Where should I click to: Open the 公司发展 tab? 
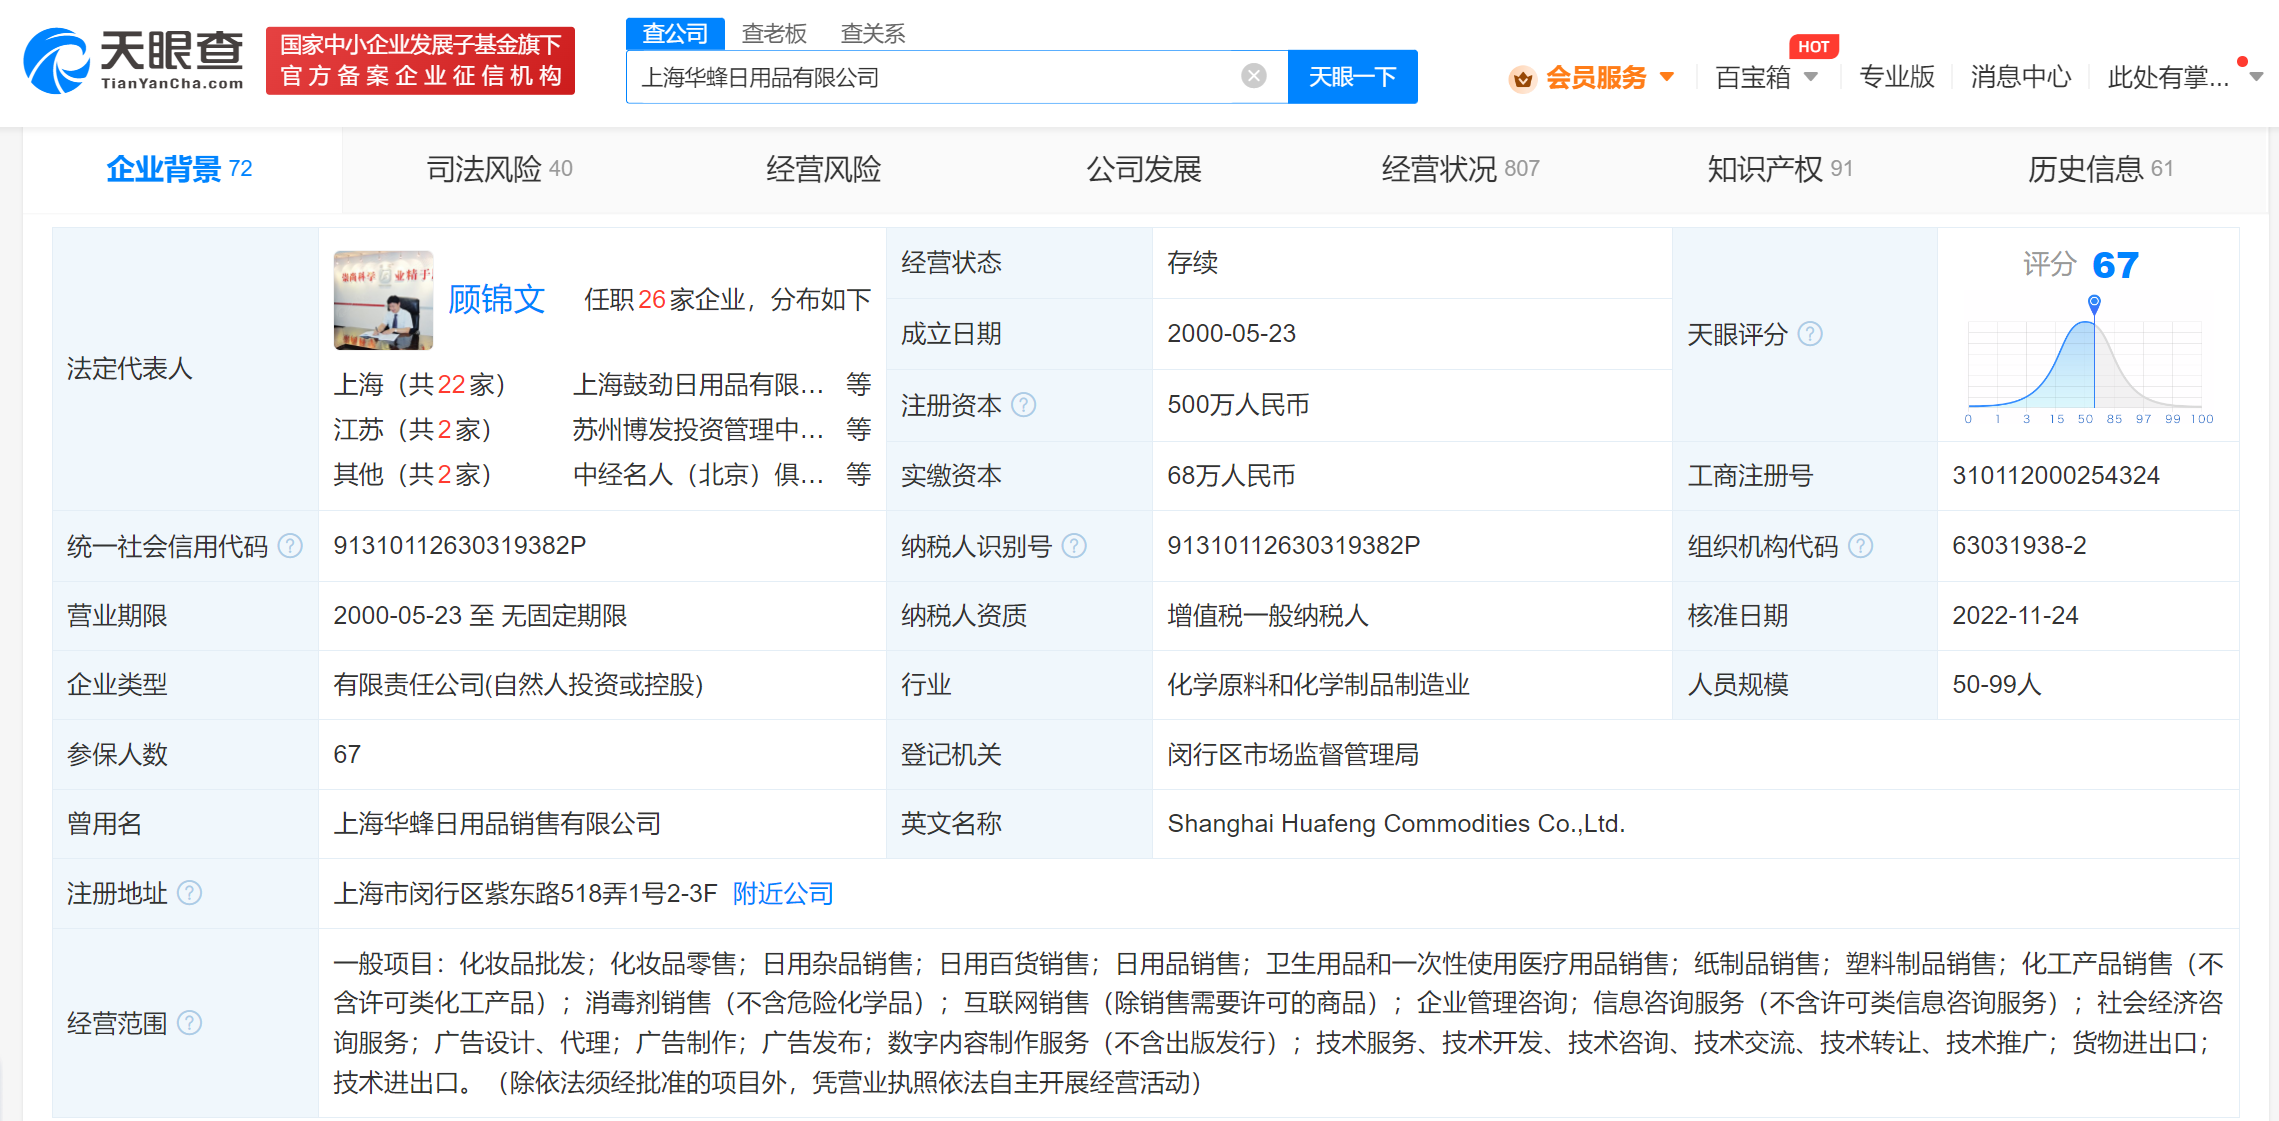click(x=1144, y=169)
